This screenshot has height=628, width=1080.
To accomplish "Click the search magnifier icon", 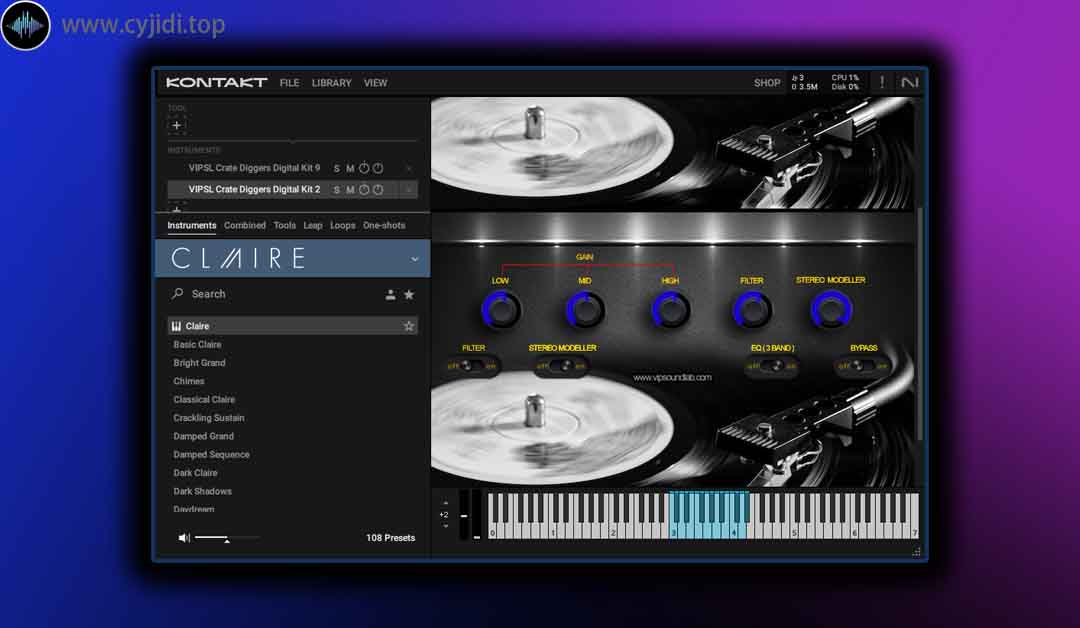I will pyautogui.click(x=178, y=293).
